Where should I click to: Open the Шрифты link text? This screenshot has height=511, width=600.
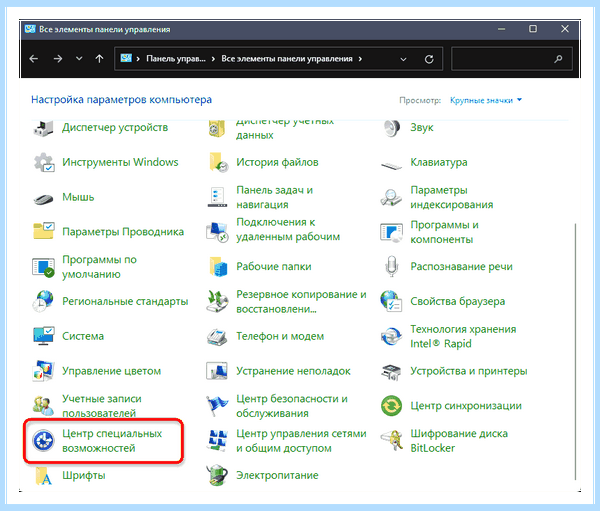84,475
